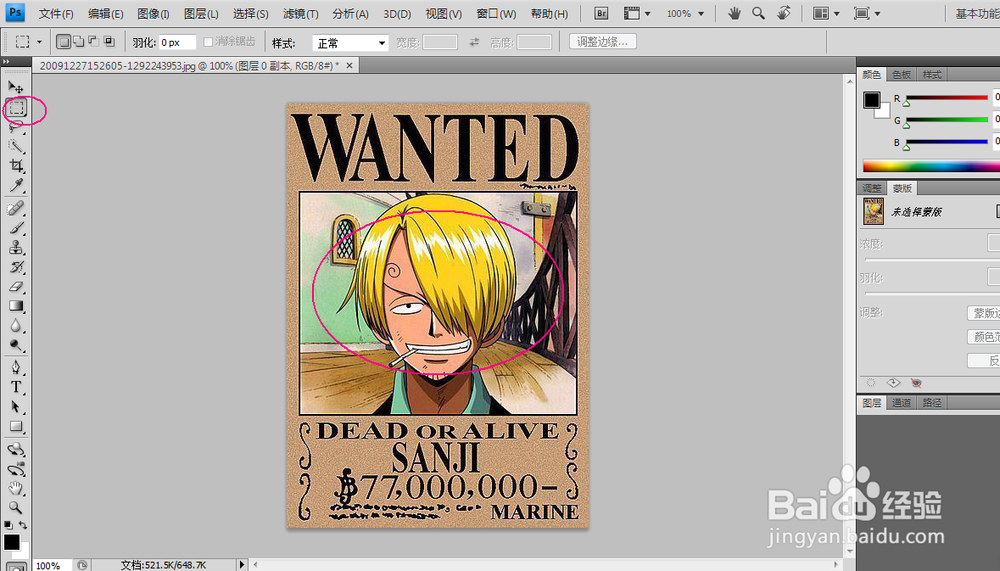Select the Hand tool in toolbox
Viewport: 1000px width, 571px height.
[x=16, y=489]
